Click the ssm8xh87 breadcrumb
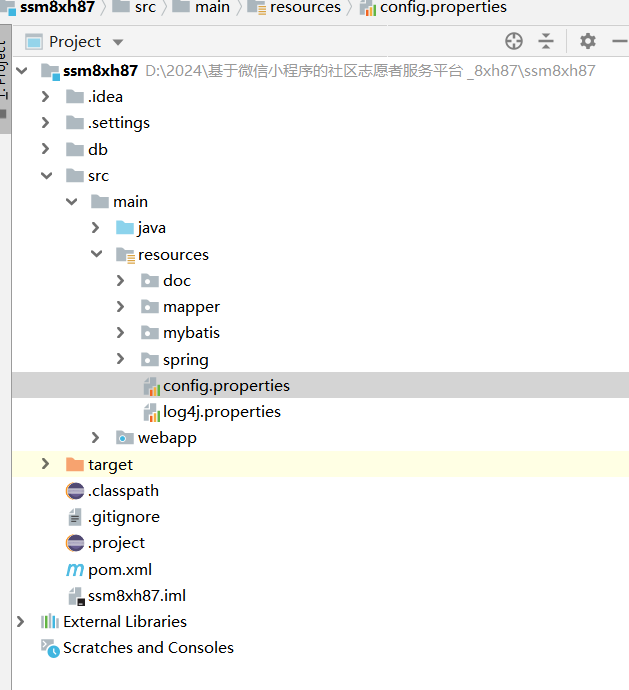This screenshot has width=629, height=690. [57, 7]
